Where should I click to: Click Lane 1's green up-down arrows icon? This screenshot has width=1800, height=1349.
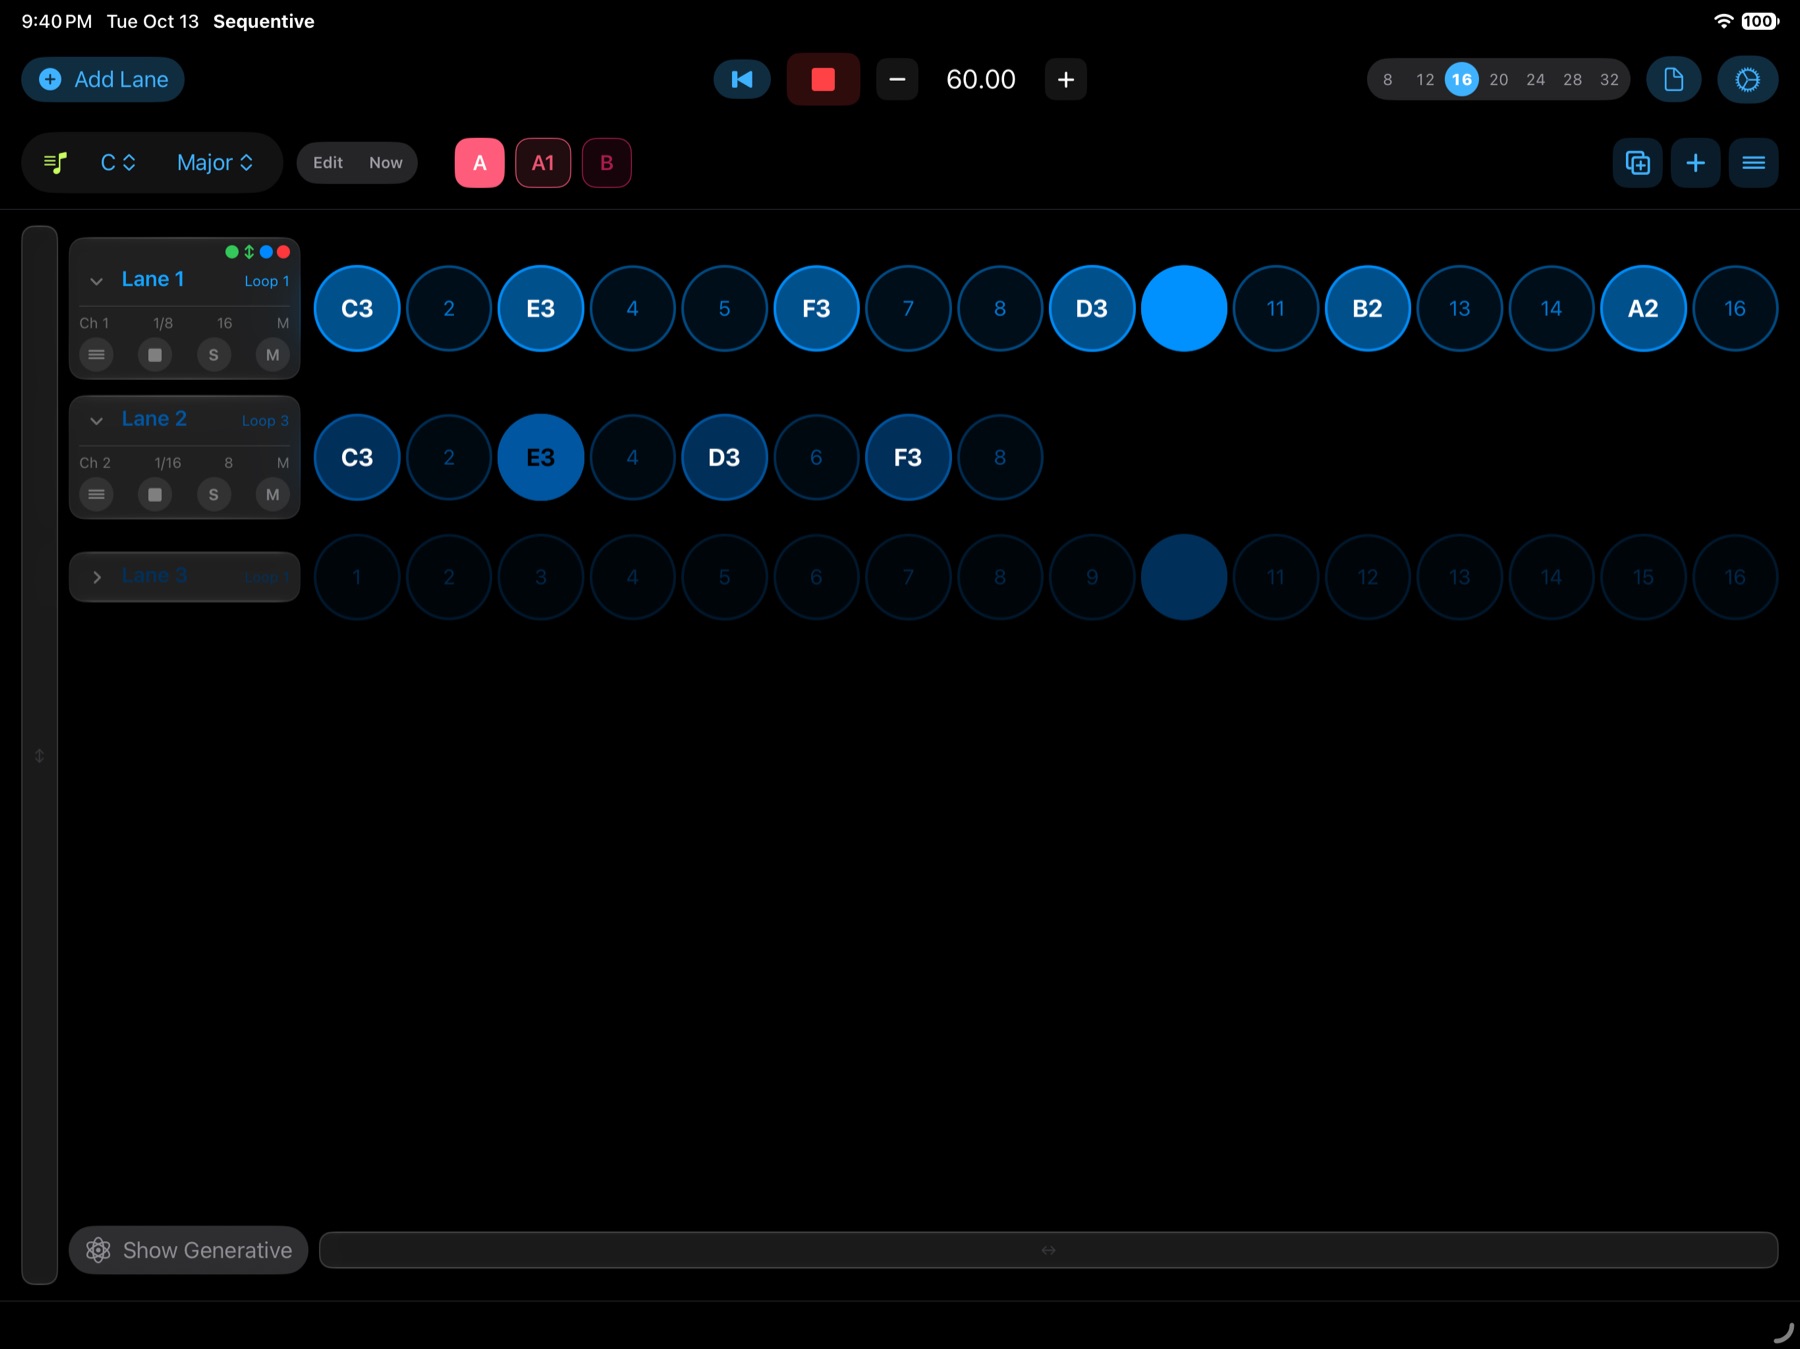tap(249, 252)
